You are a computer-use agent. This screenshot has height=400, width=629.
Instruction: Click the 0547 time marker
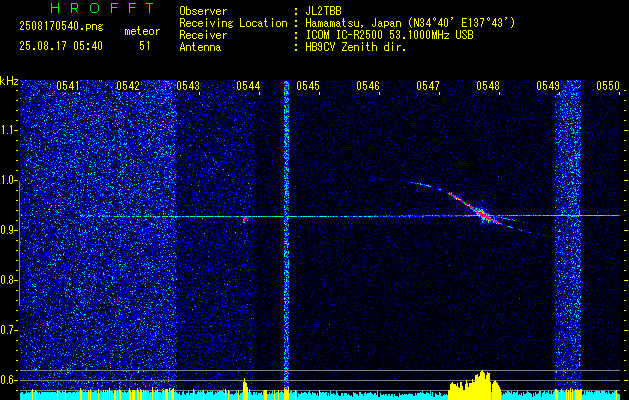point(428,85)
